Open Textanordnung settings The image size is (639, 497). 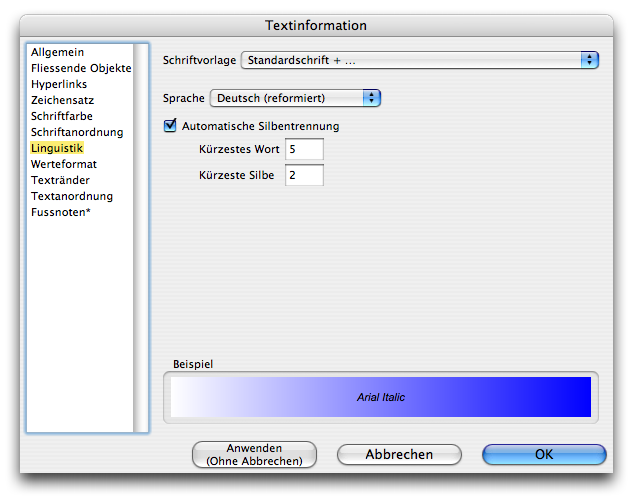pos(72,196)
